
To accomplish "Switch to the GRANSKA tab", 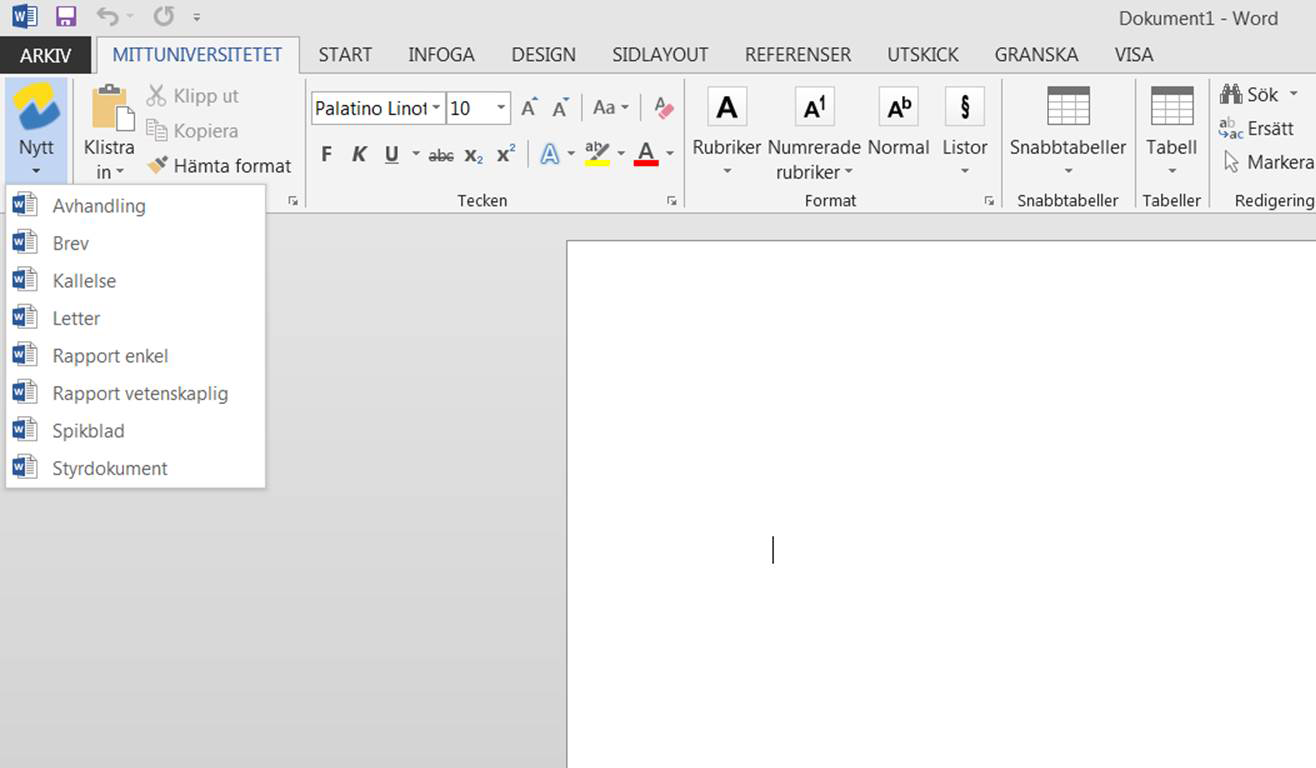I will click(1036, 55).
